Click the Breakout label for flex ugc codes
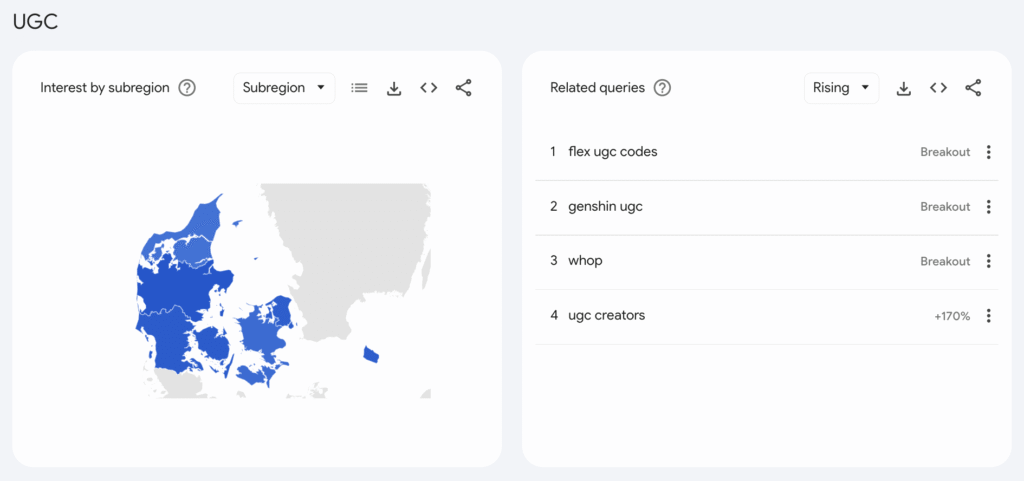This screenshot has height=481, width=1024. 945,152
